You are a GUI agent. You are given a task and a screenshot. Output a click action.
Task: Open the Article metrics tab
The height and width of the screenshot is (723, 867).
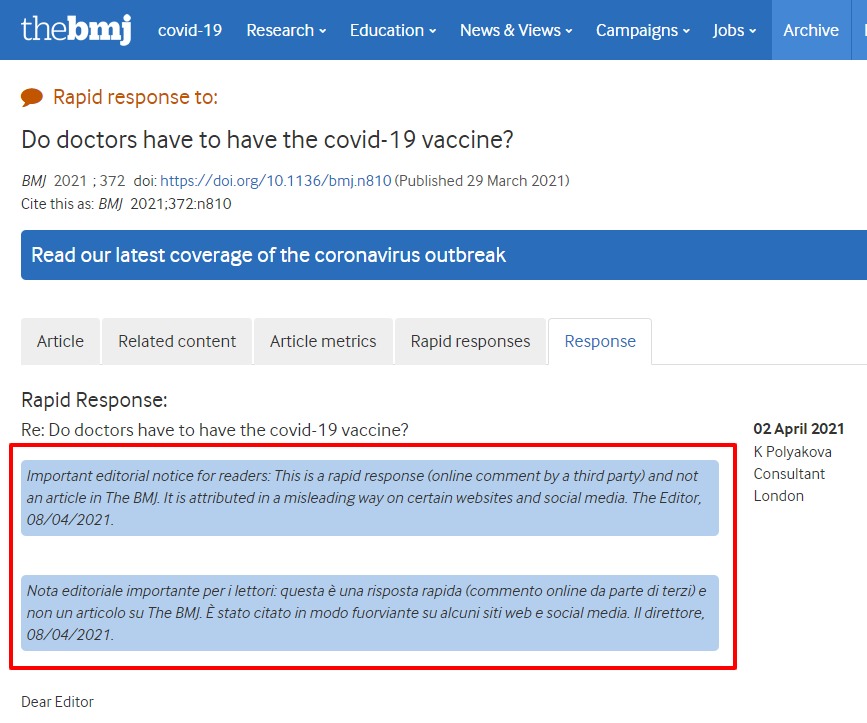tap(323, 342)
